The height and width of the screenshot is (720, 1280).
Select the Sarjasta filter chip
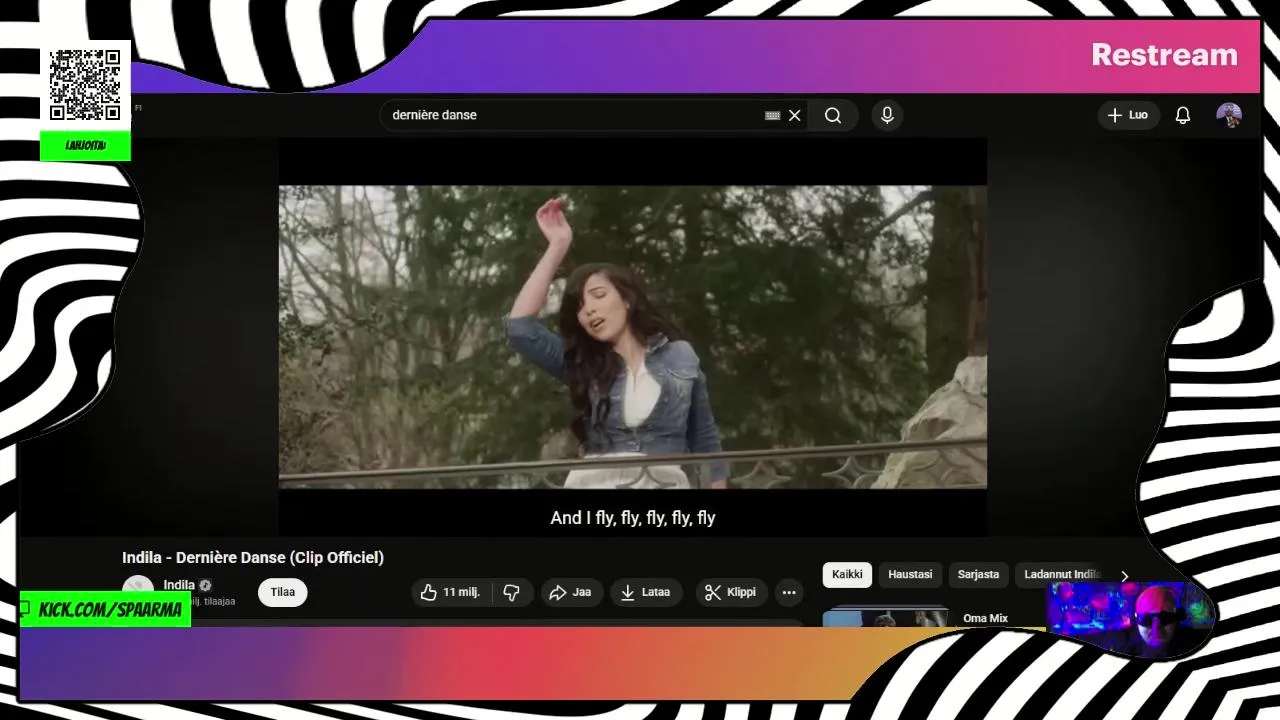[x=978, y=574]
